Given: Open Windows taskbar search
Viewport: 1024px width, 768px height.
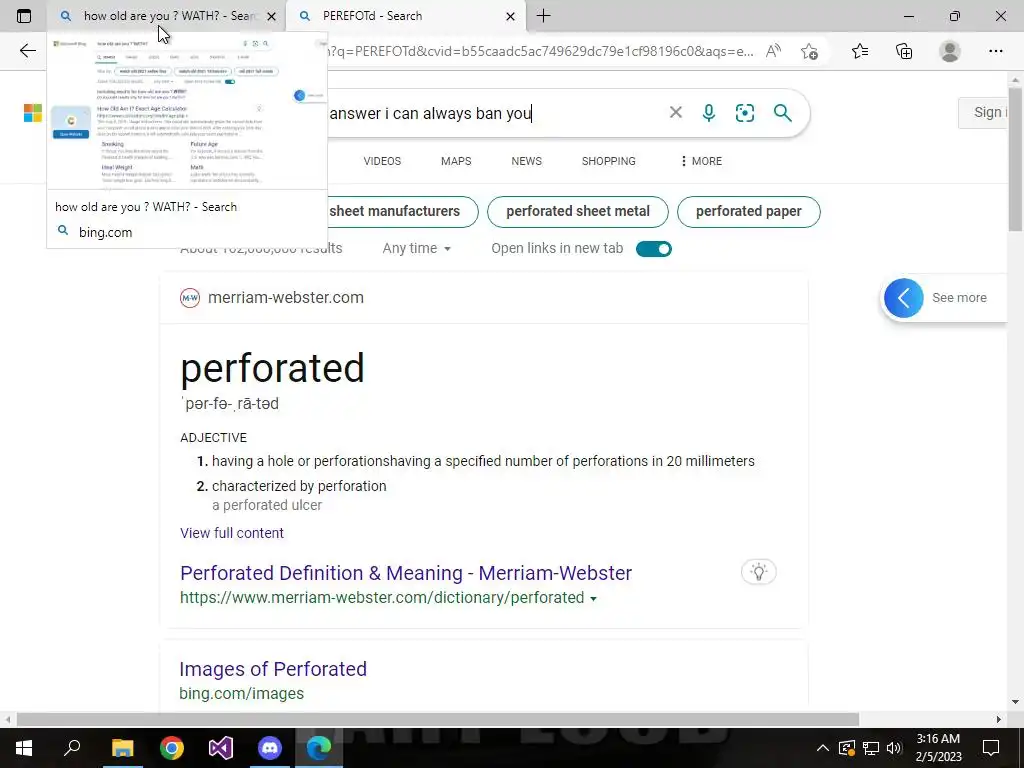Looking at the screenshot, I should (x=72, y=748).
